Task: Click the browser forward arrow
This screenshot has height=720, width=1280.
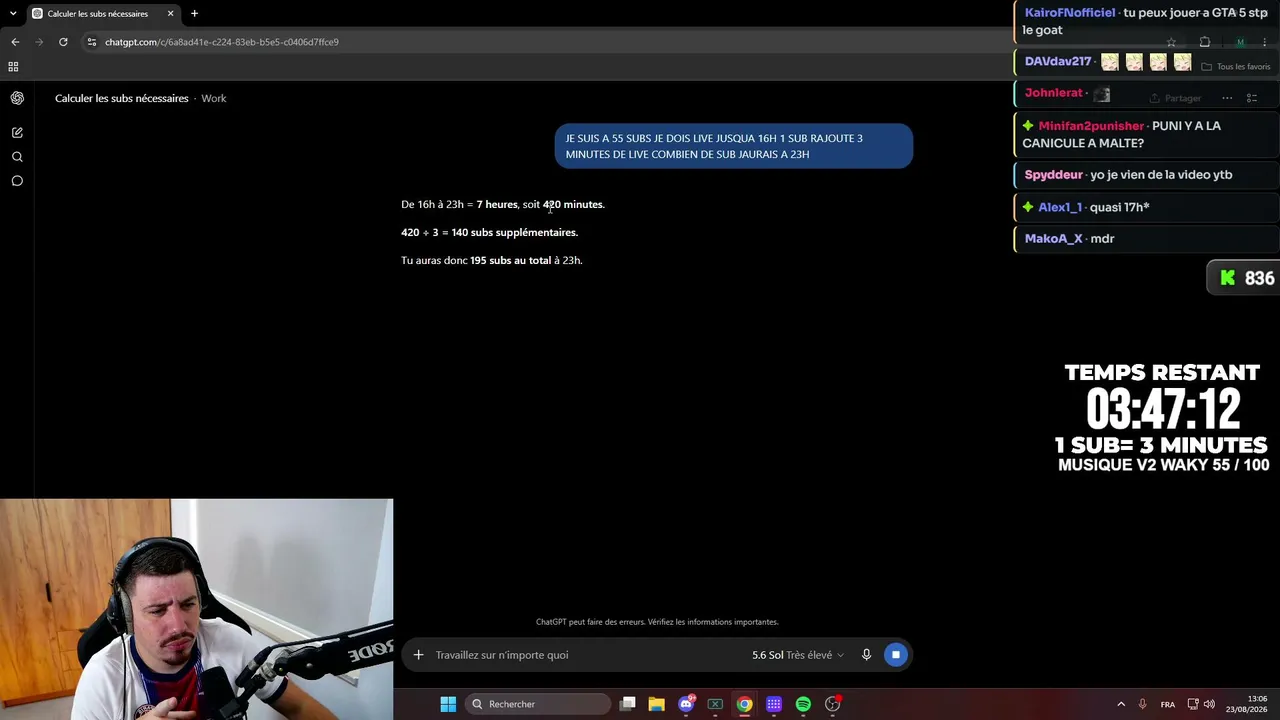Action: click(x=39, y=42)
